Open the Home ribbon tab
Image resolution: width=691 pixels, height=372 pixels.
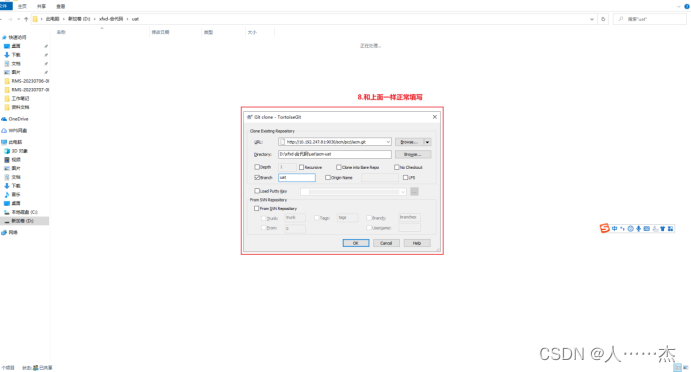pyautogui.click(x=22, y=6)
